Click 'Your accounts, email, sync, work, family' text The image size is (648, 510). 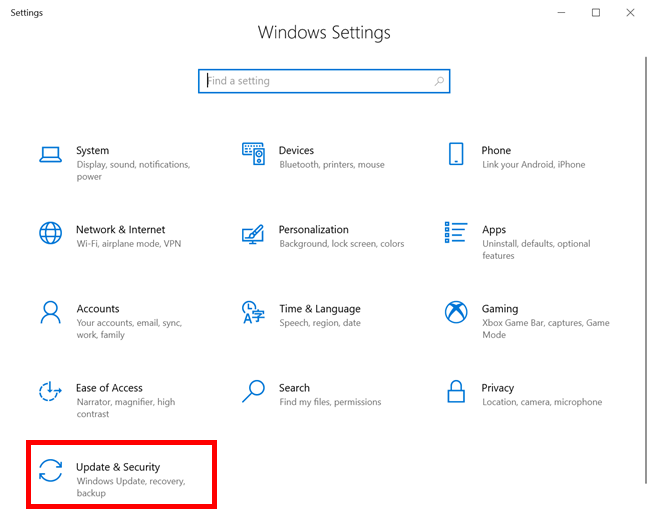click(129, 329)
